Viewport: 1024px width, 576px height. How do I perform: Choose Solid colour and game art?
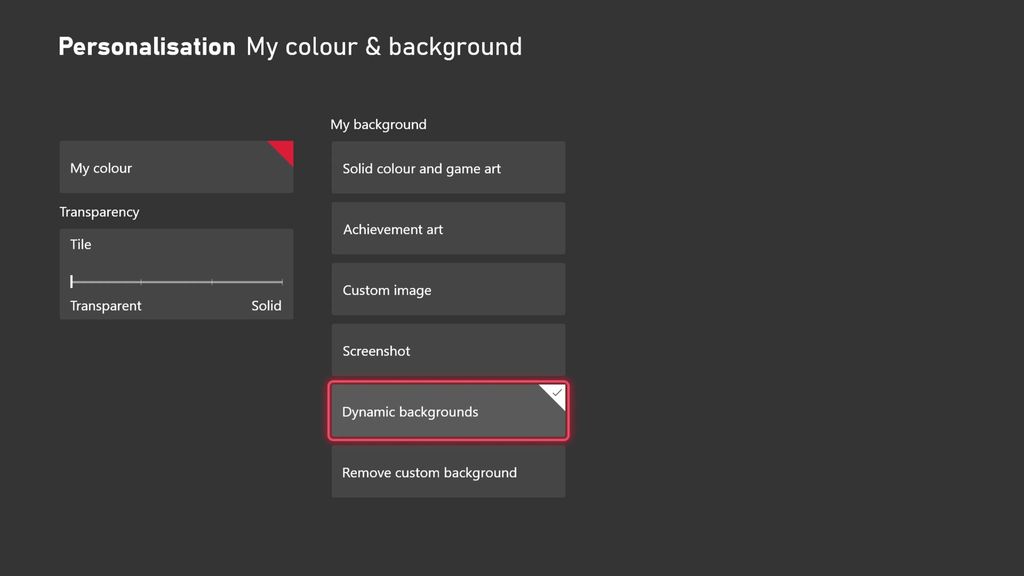pyautogui.click(x=447, y=167)
